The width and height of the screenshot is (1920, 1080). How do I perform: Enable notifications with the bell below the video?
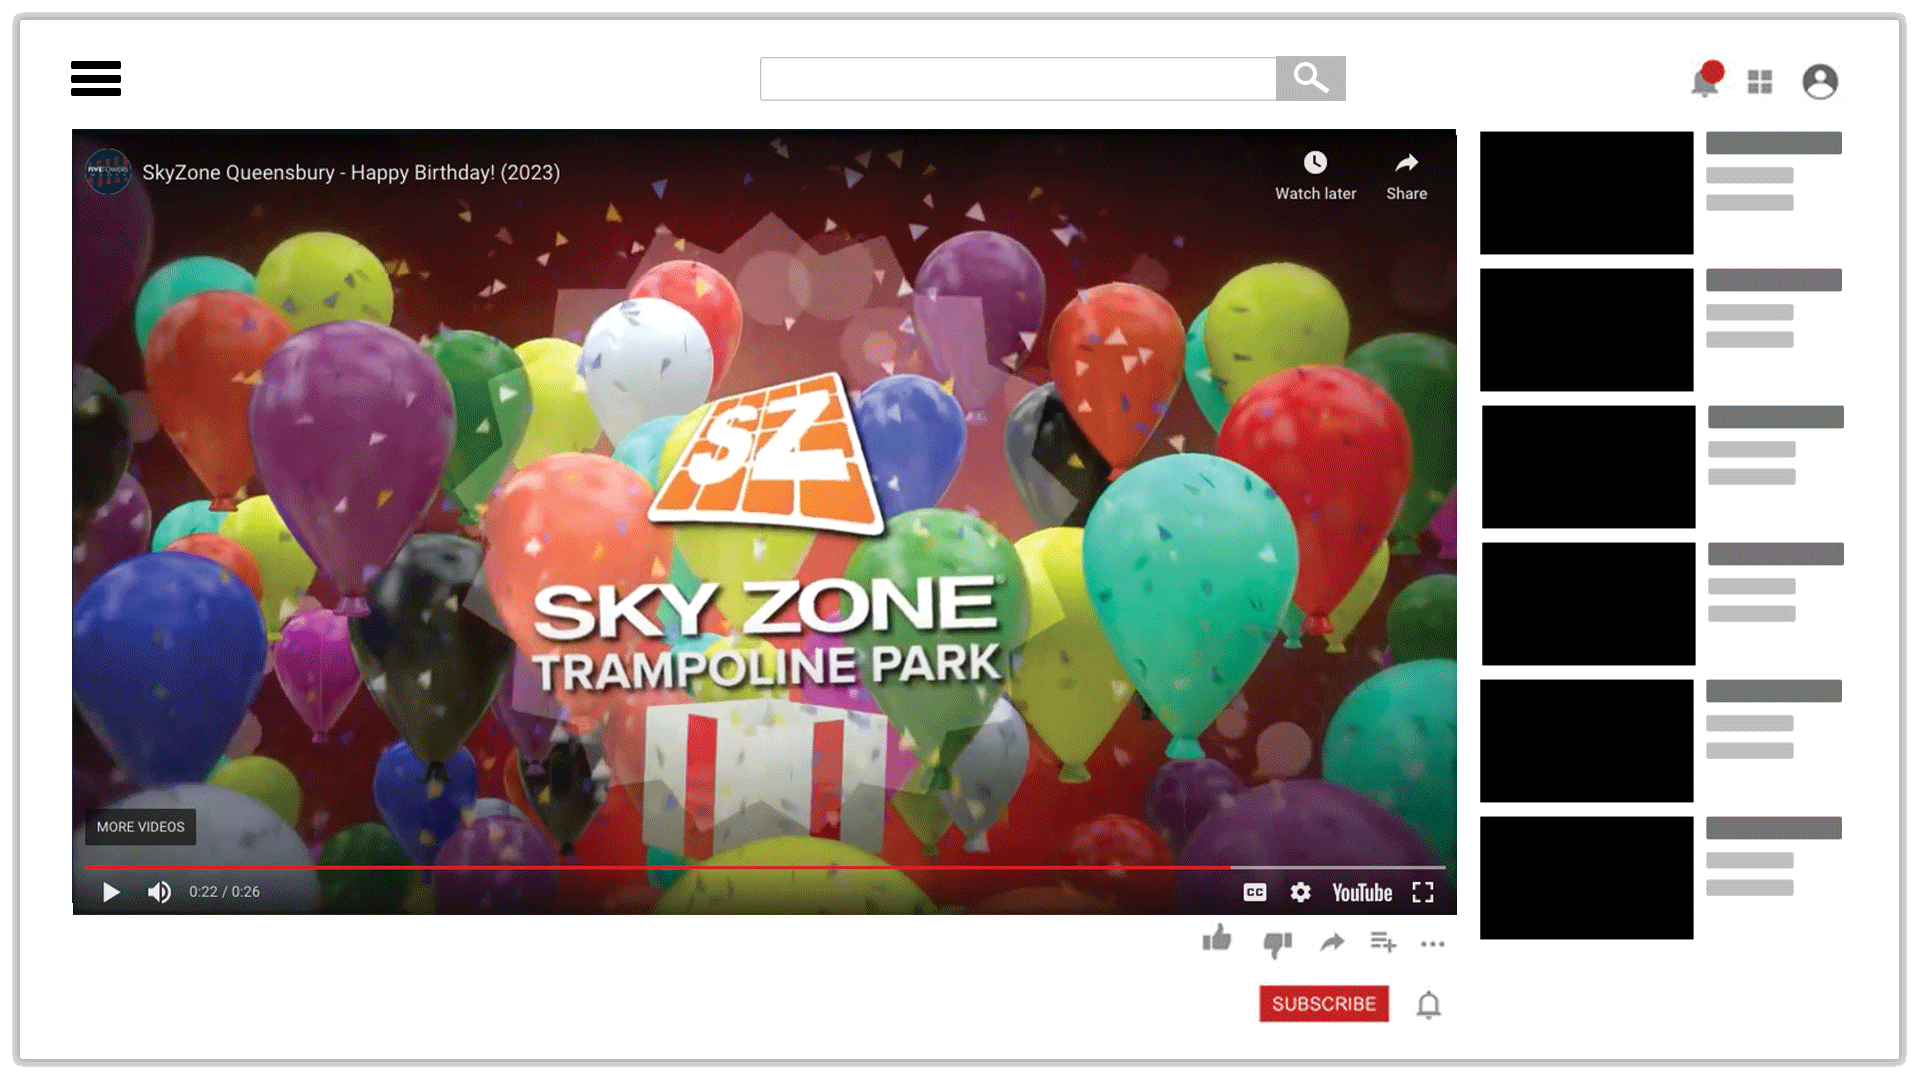click(x=1429, y=1004)
